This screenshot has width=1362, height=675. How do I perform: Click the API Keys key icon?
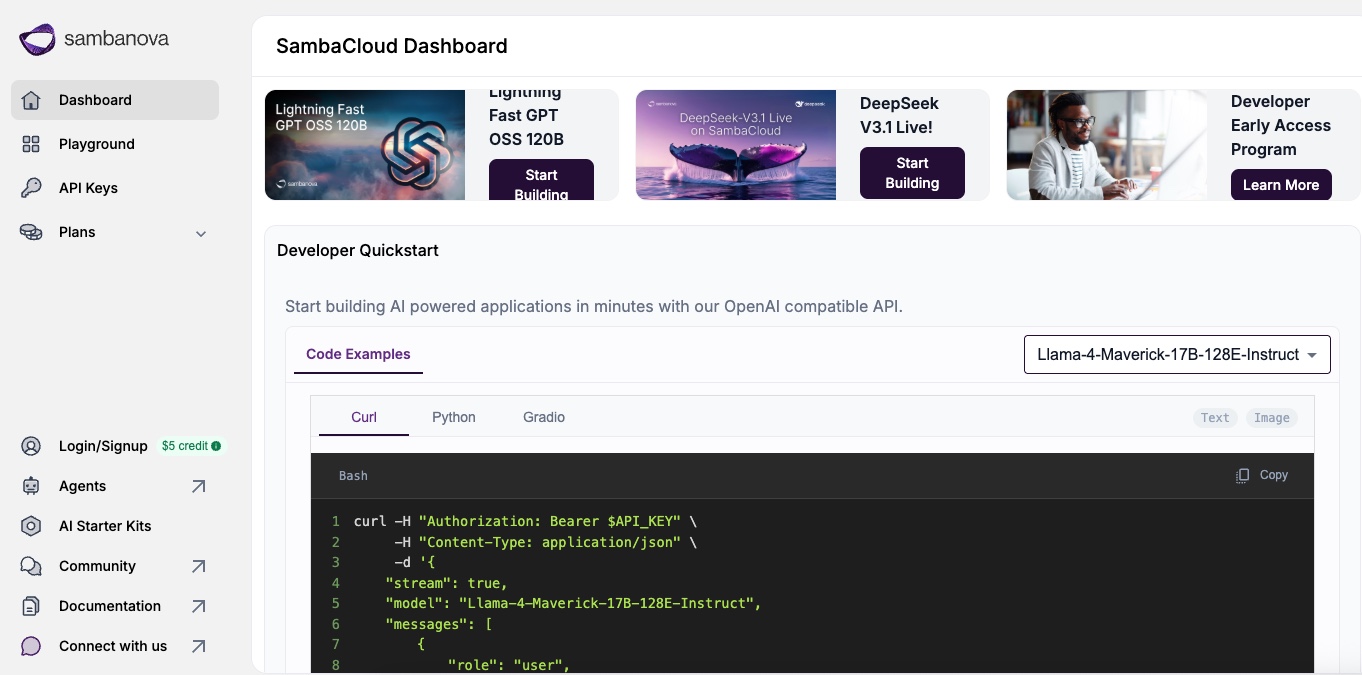click(31, 188)
